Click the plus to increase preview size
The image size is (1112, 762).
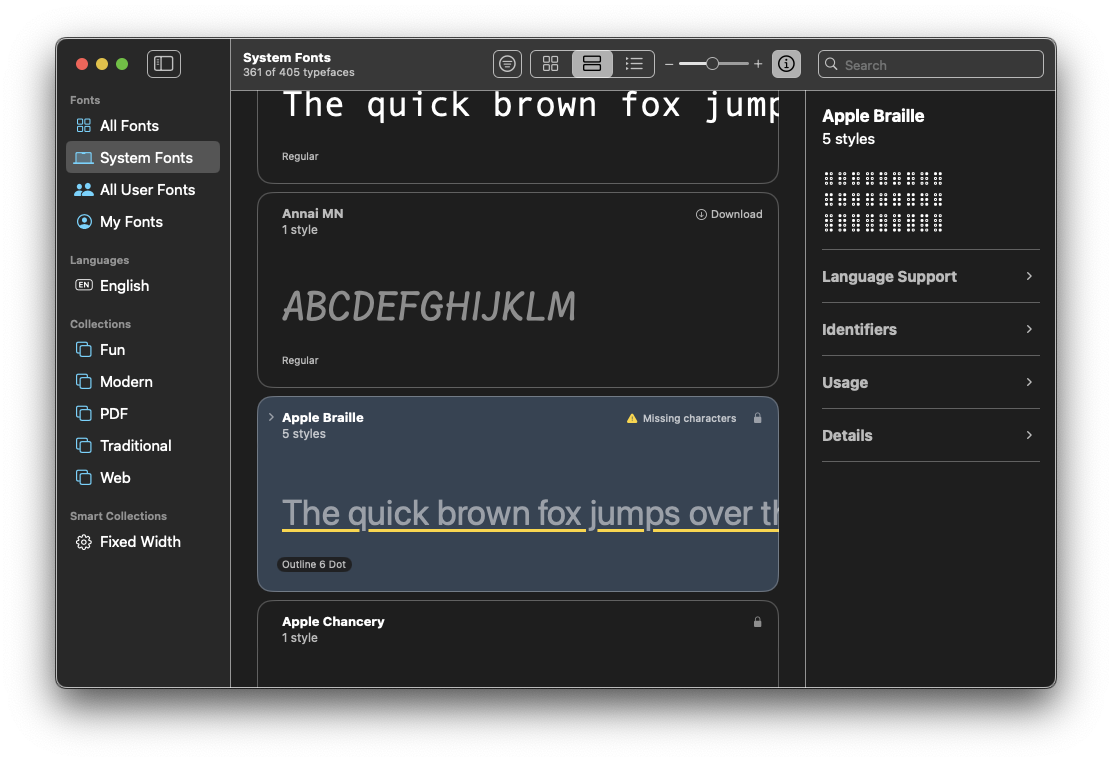758,64
